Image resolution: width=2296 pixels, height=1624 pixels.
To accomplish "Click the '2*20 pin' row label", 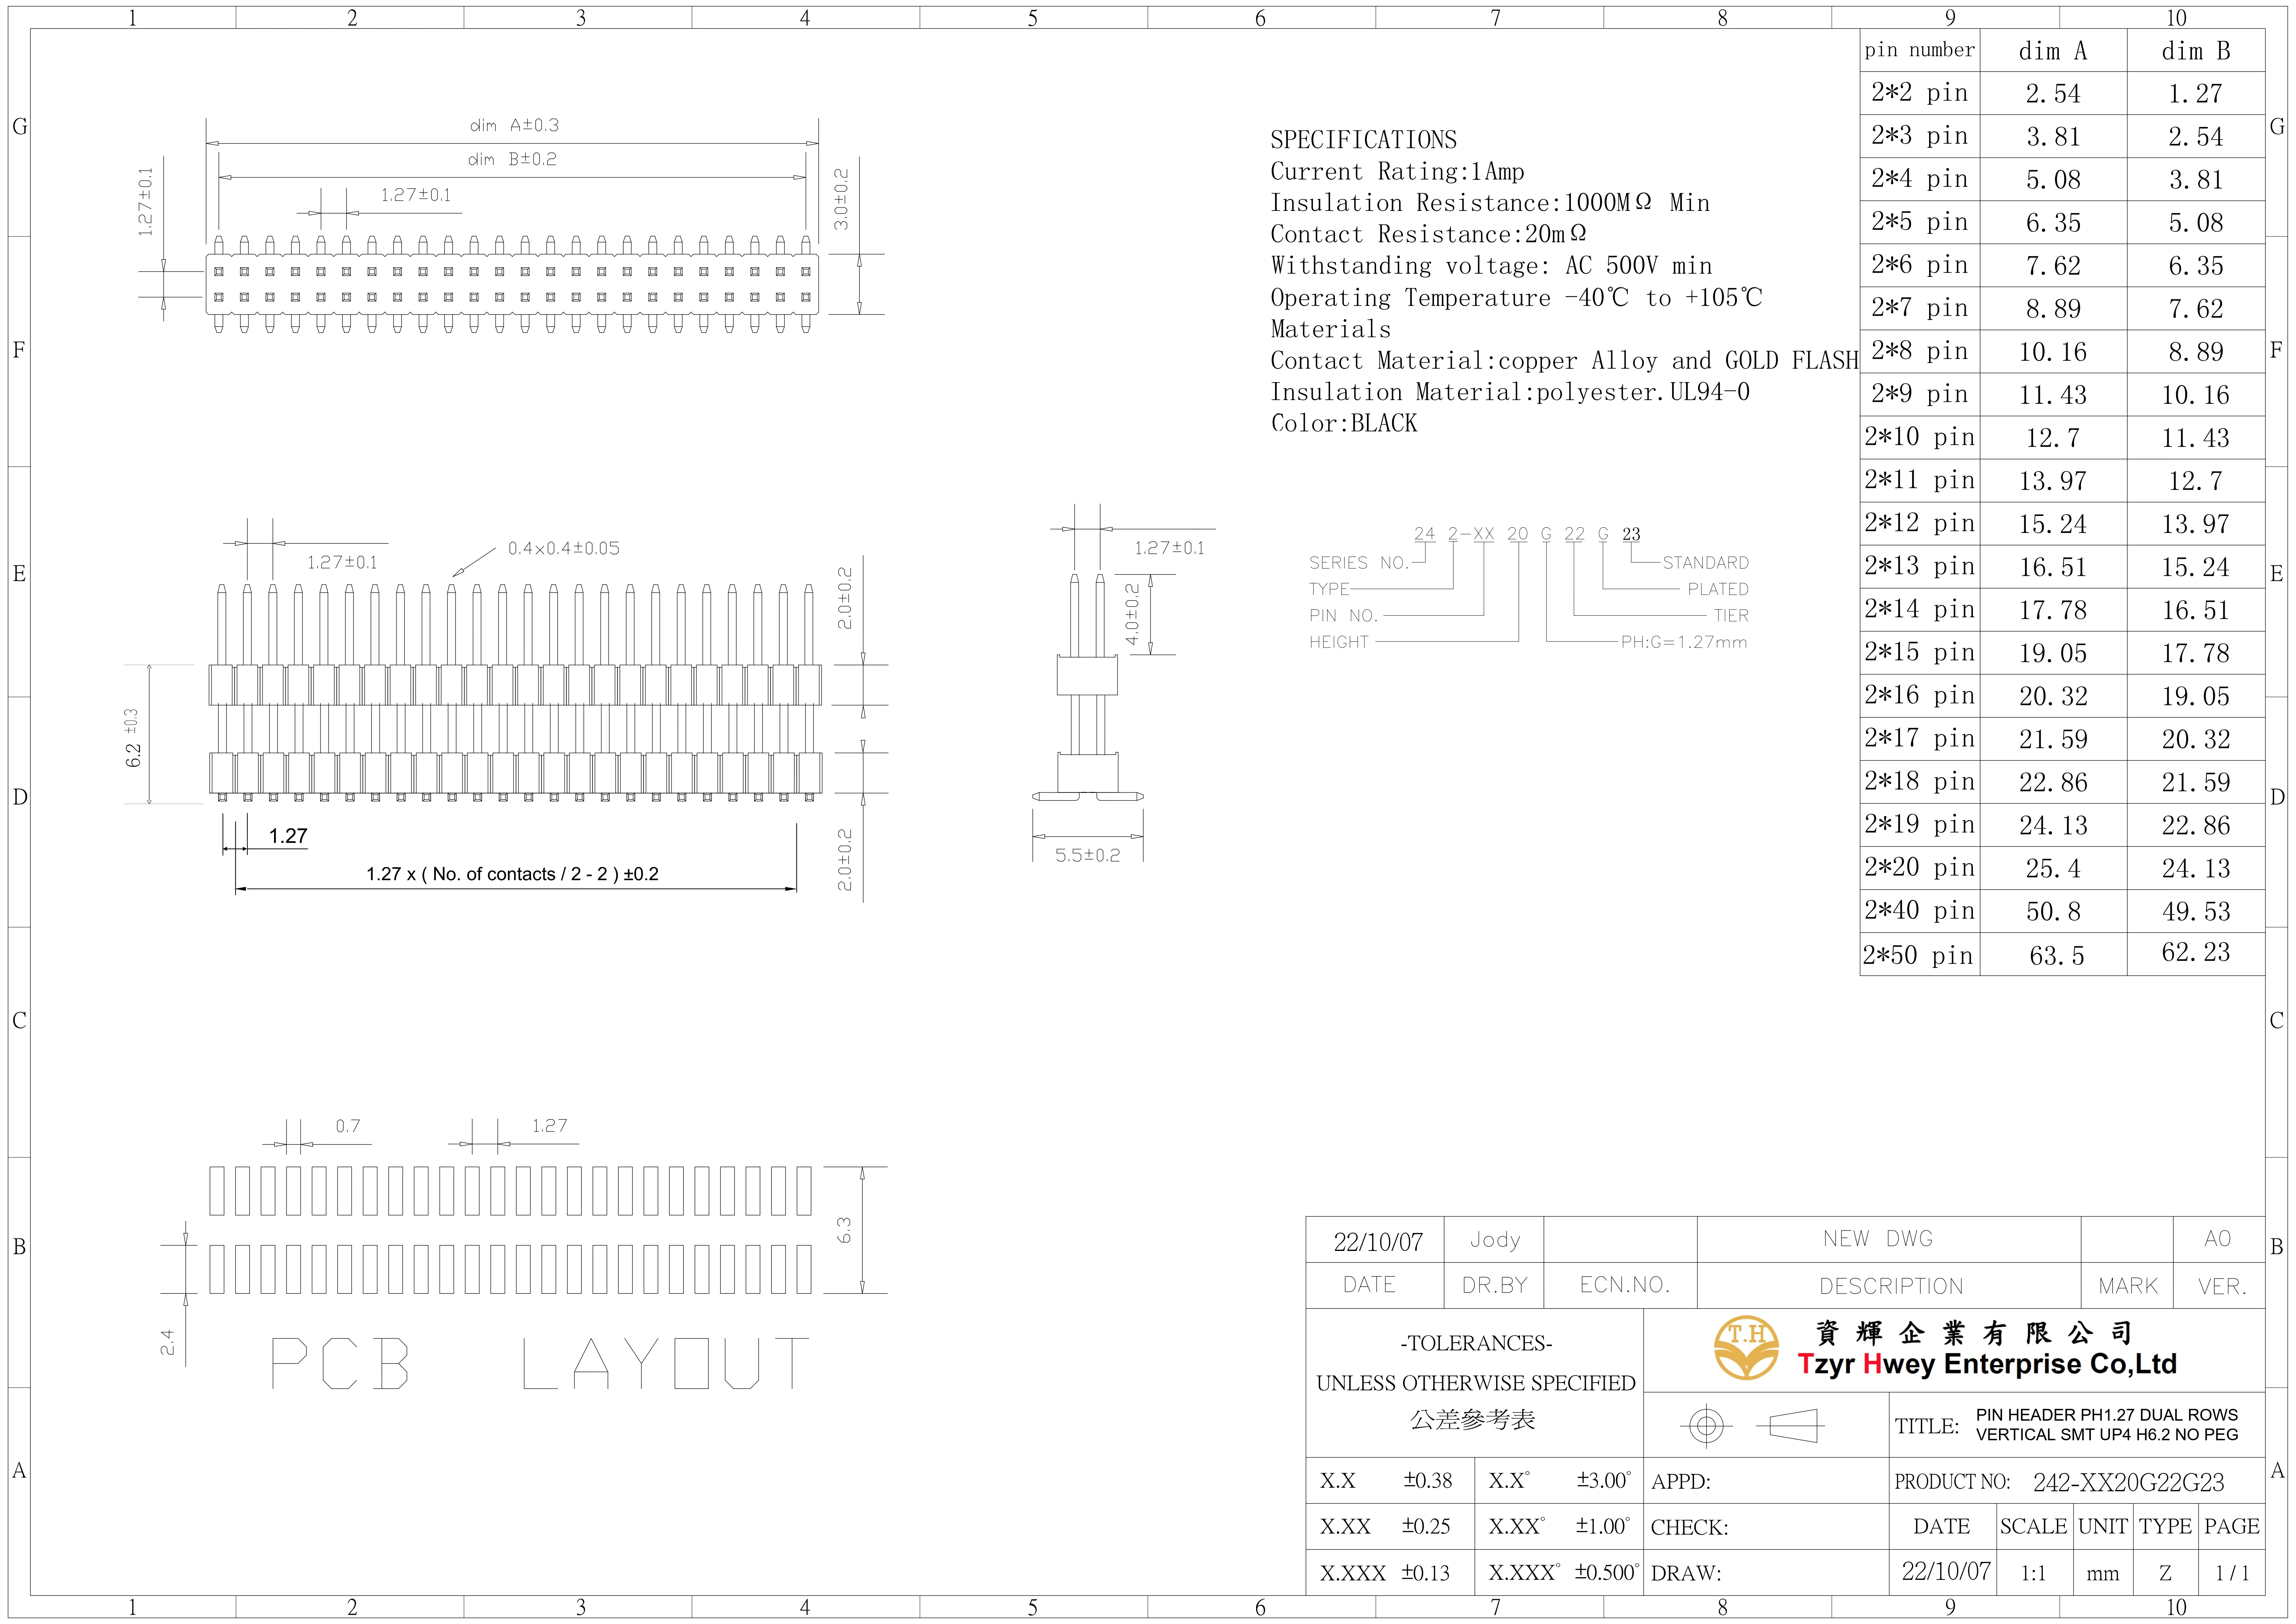I will pyautogui.click(x=1919, y=867).
